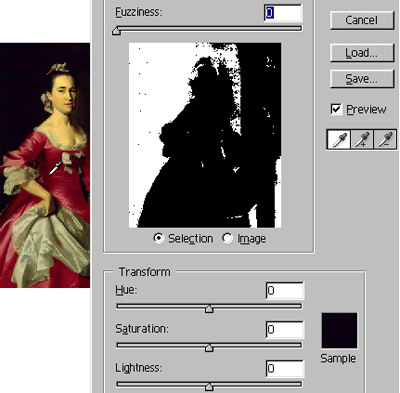Image resolution: width=400 pixels, height=393 pixels.
Task: Click the Saturation slider handle
Action: pos(209,348)
